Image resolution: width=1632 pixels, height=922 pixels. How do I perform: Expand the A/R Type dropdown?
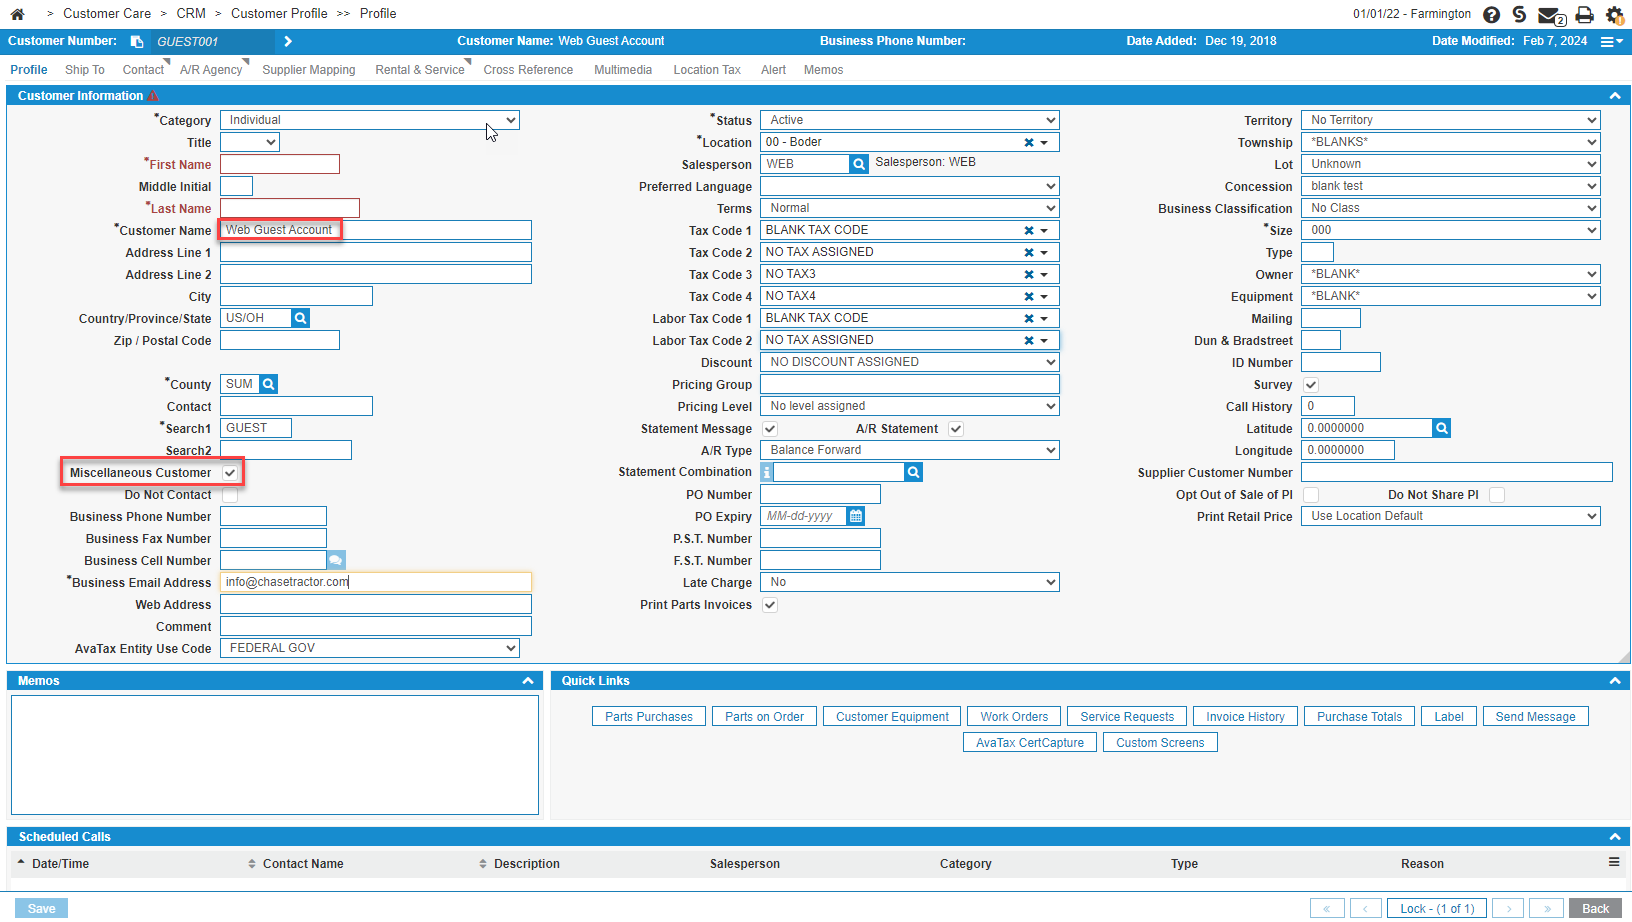pos(909,450)
